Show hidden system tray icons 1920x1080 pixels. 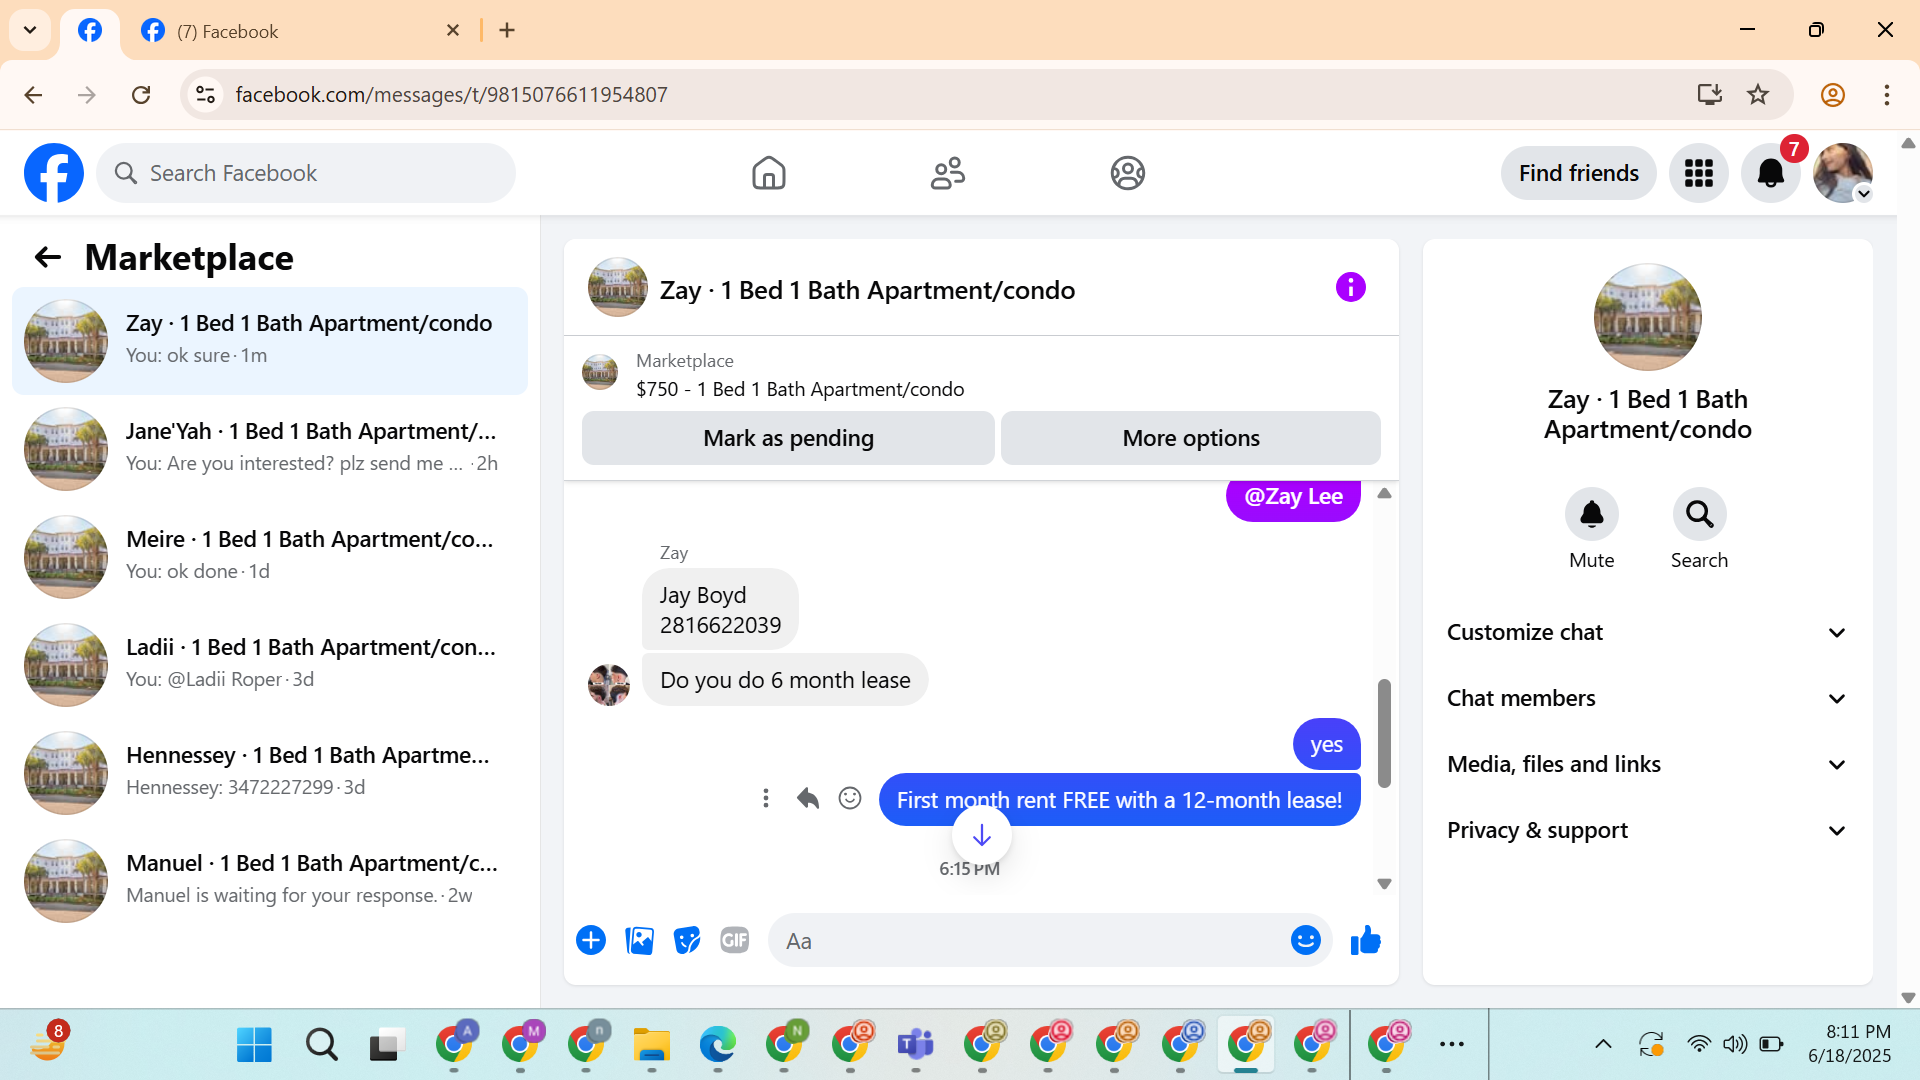point(1603,1045)
